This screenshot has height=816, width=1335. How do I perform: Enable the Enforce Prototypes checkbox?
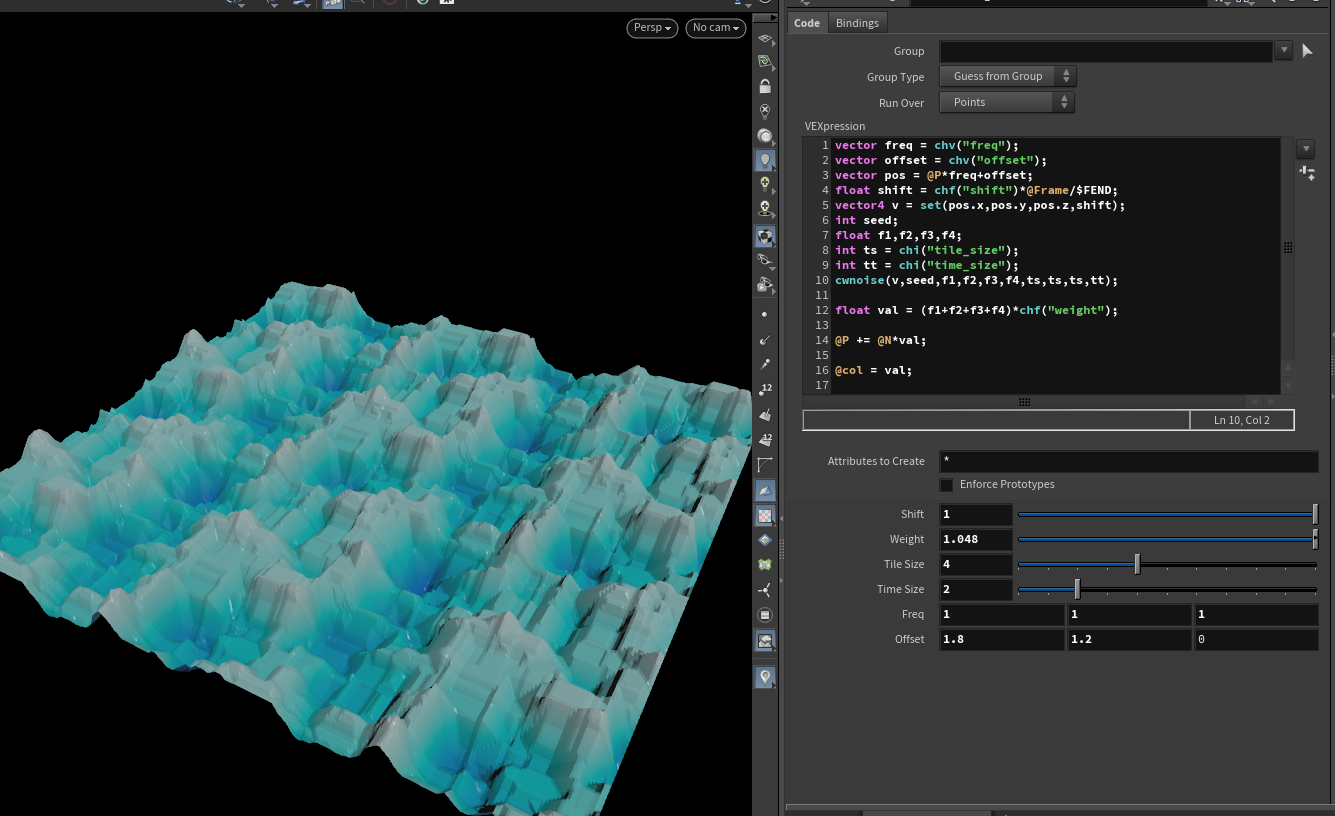click(x=946, y=485)
